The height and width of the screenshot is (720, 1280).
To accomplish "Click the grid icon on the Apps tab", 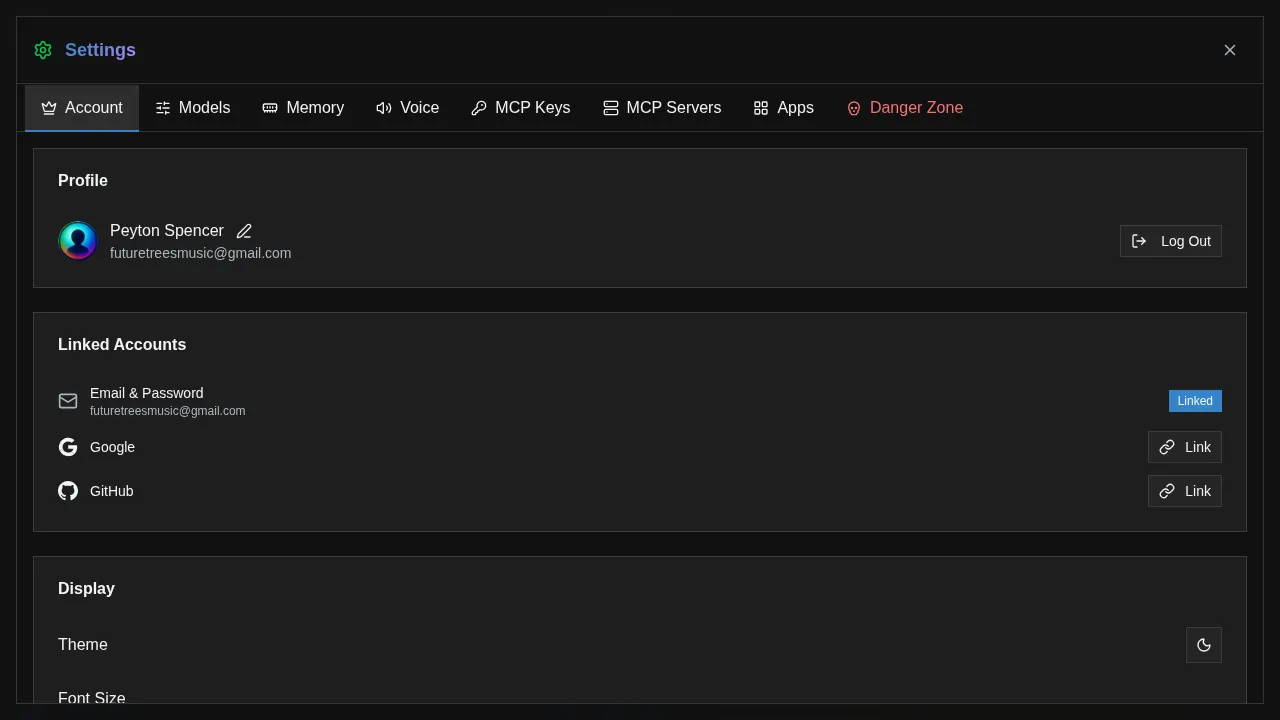I will [x=762, y=107].
